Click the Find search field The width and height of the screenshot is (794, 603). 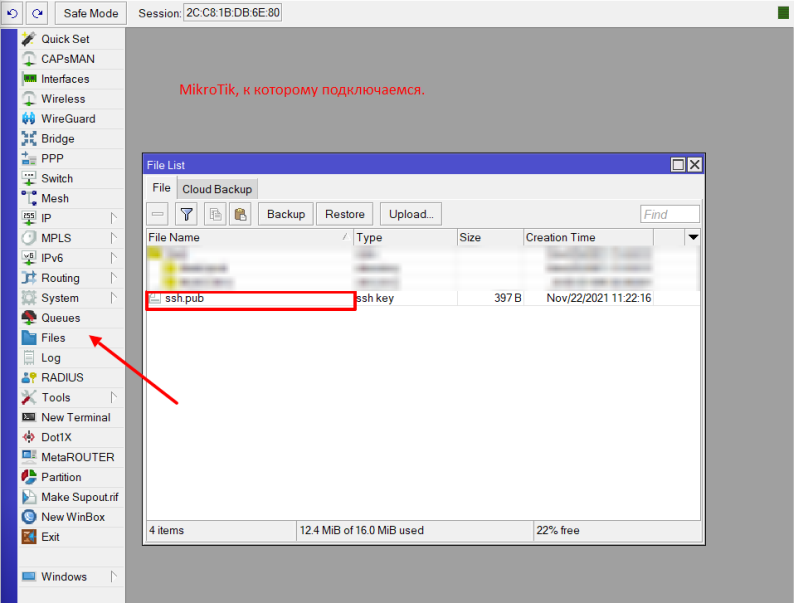pos(670,214)
